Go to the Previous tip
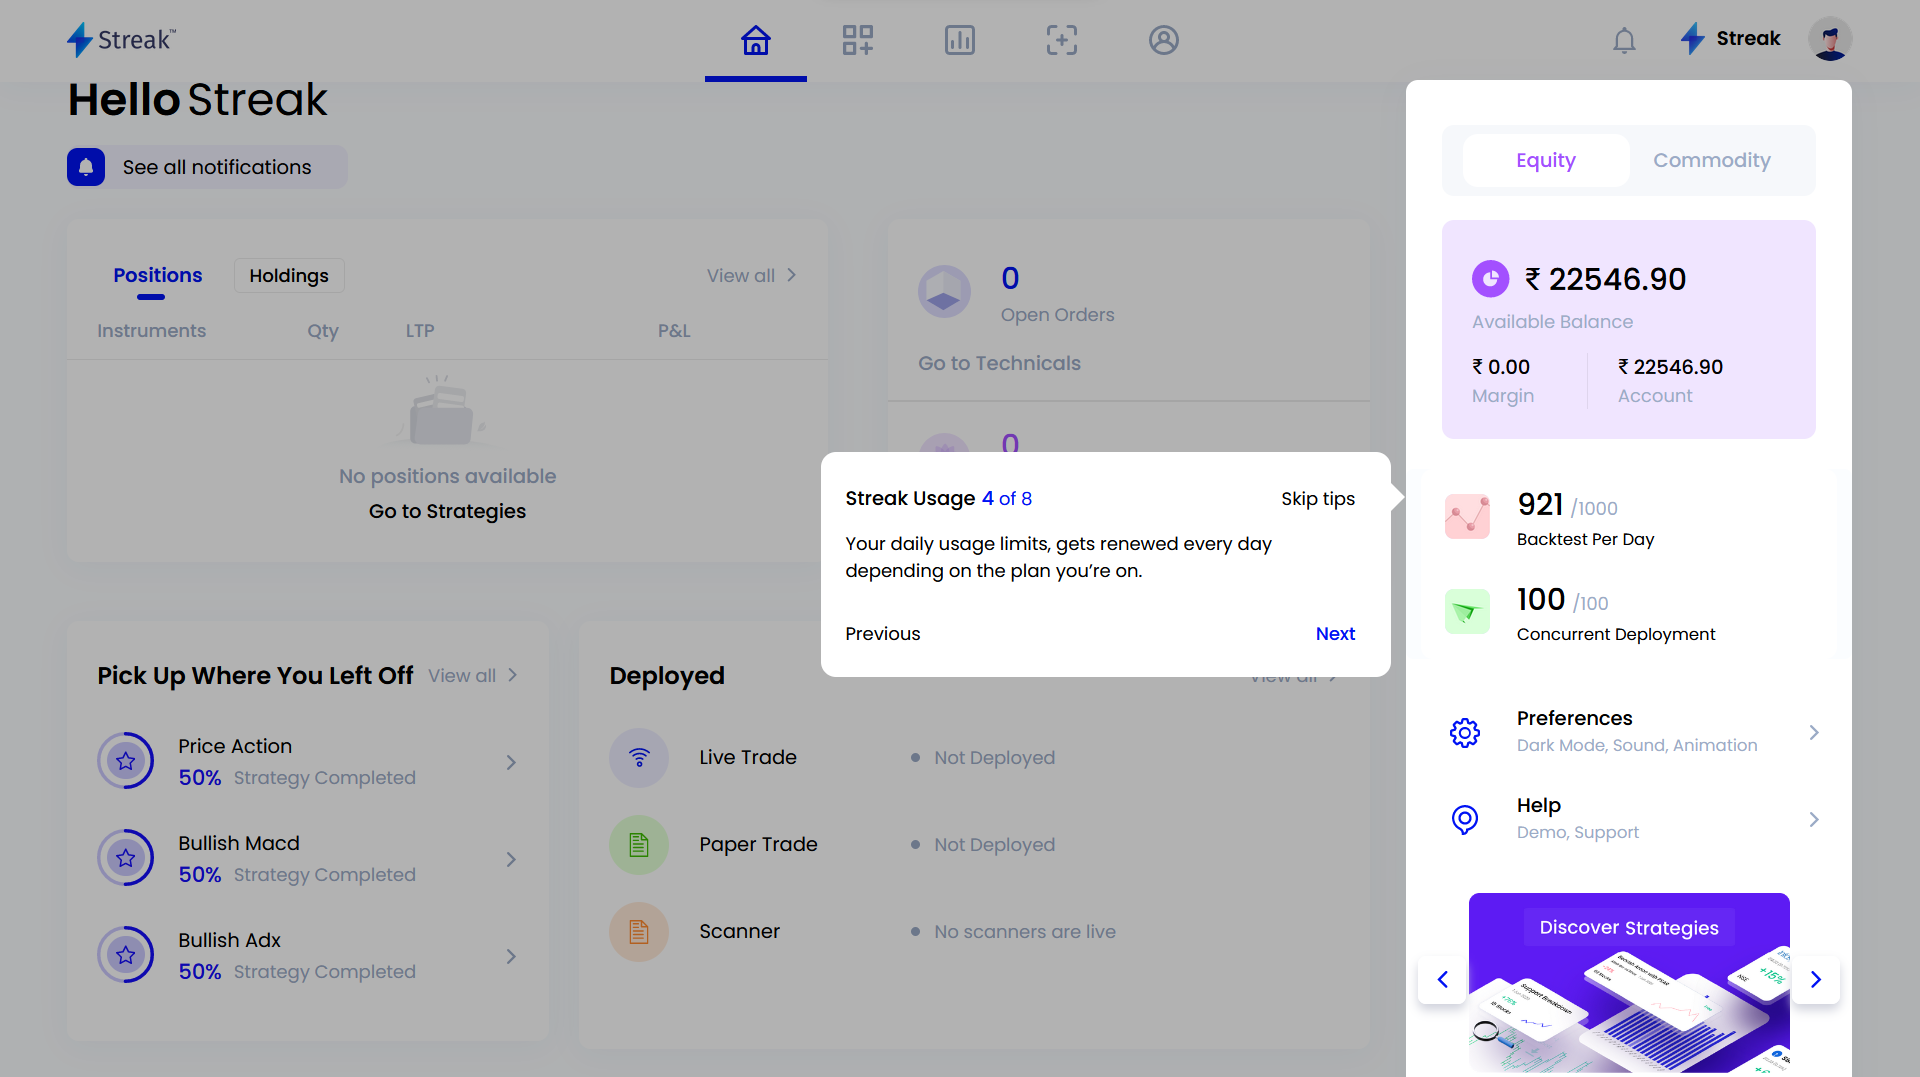This screenshot has width=1920, height=1077. point(882,633)
